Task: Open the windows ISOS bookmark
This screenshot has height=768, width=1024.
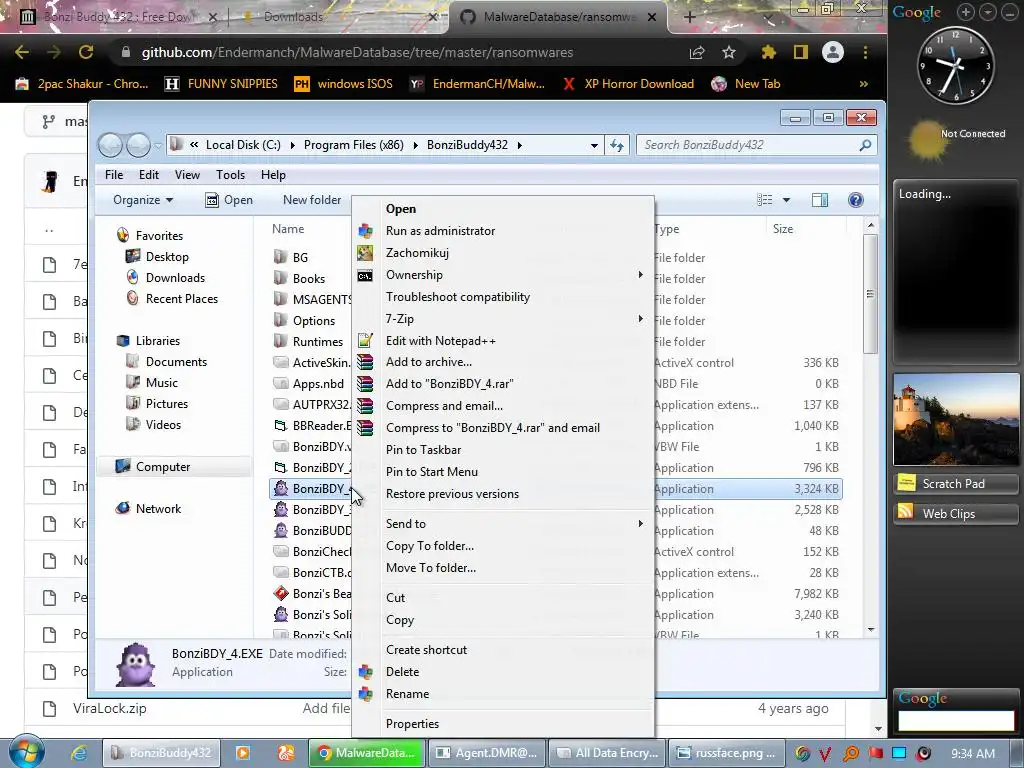Action: pos(344,84)
